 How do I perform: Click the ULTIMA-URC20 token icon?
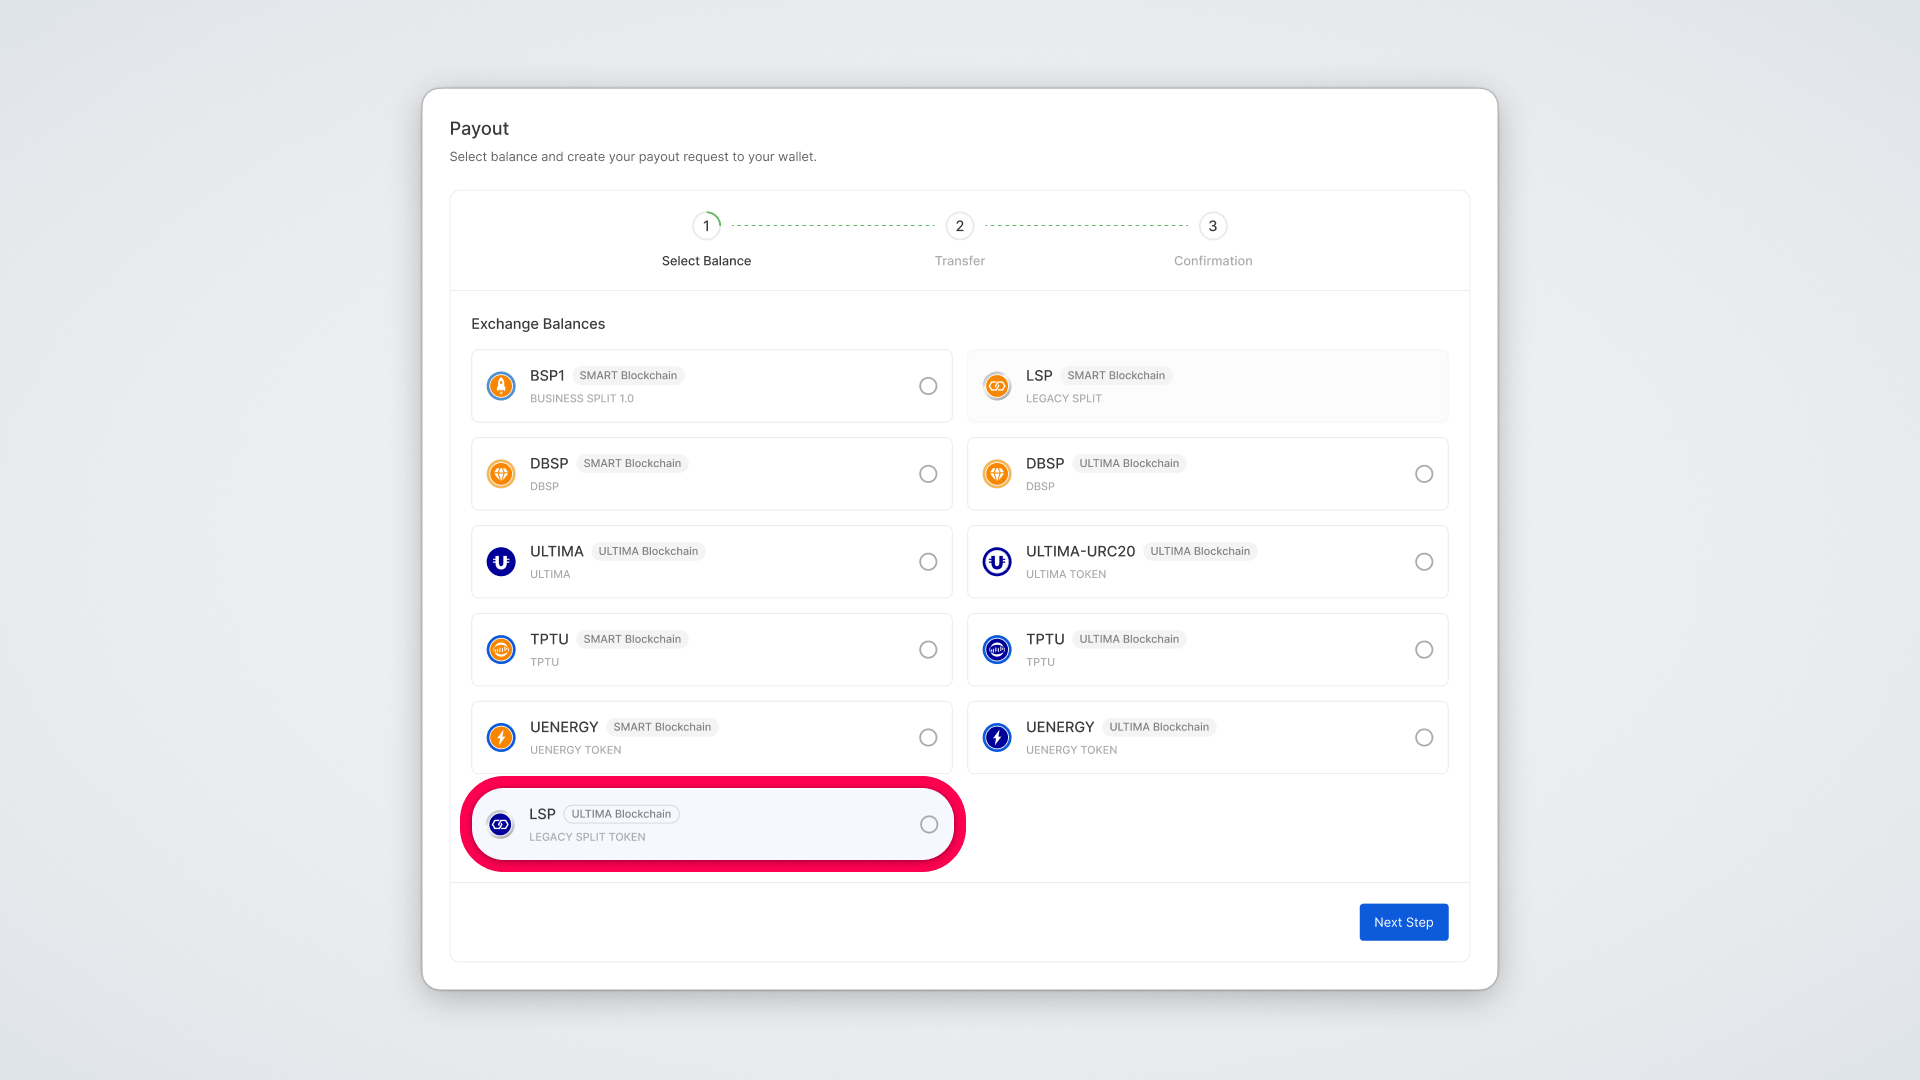pos(997,562)
